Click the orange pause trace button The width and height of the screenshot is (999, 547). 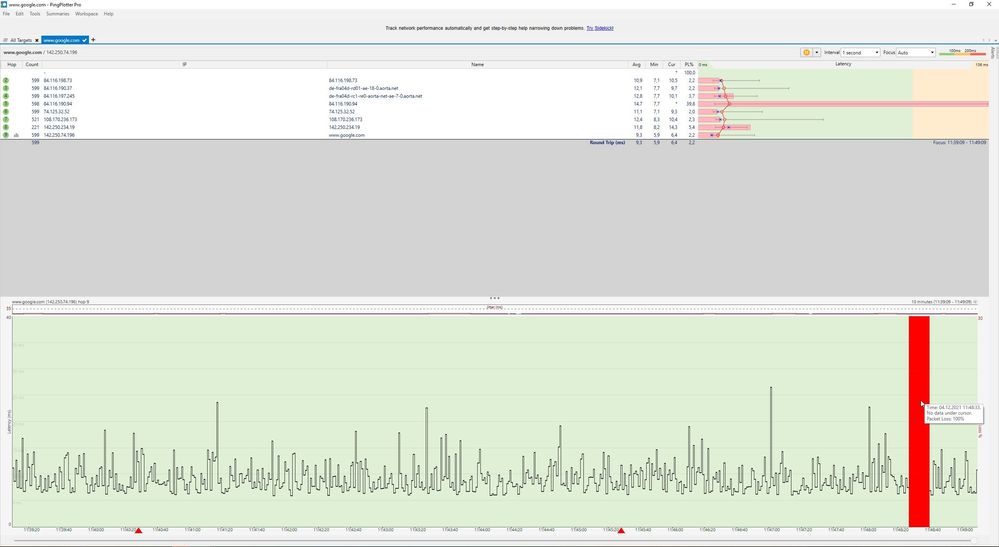point(806,52)
